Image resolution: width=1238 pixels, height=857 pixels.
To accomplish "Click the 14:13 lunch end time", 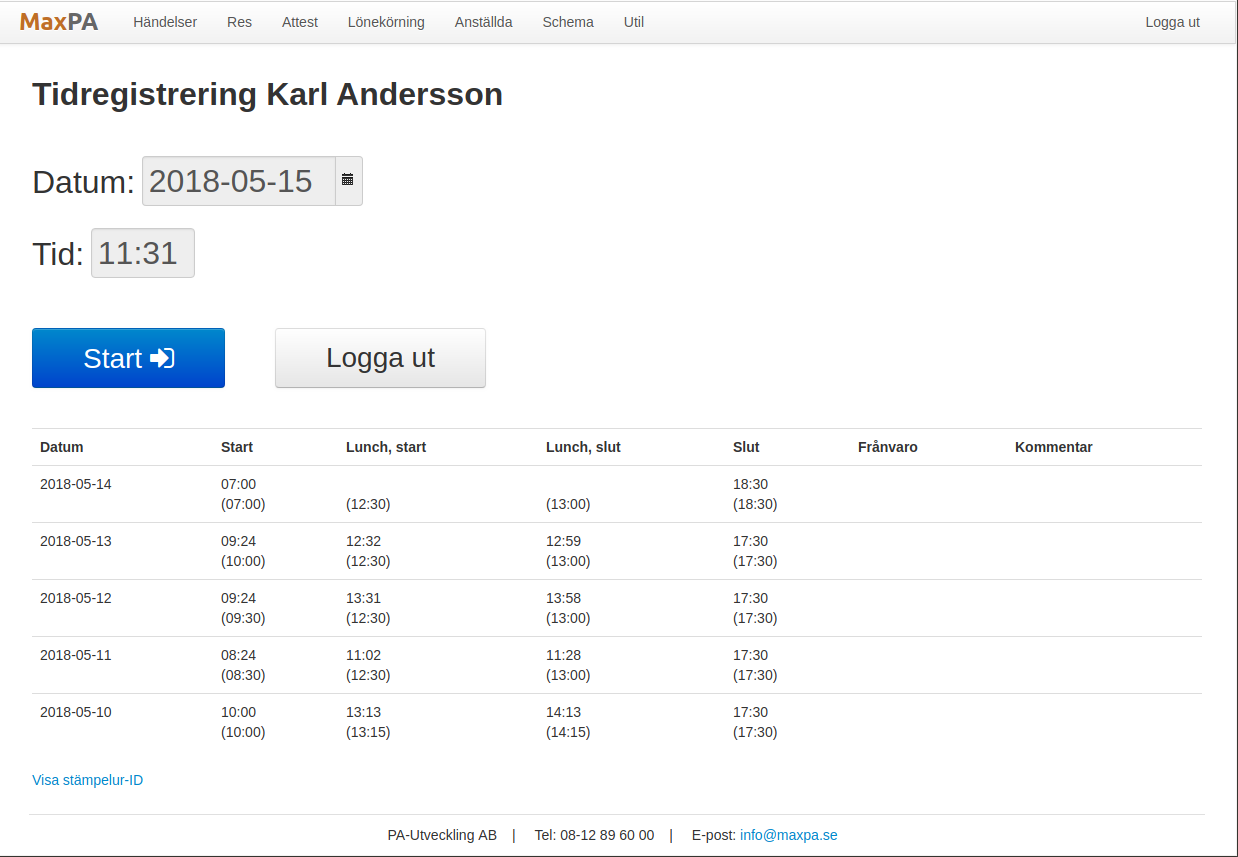I will (563, 712).
